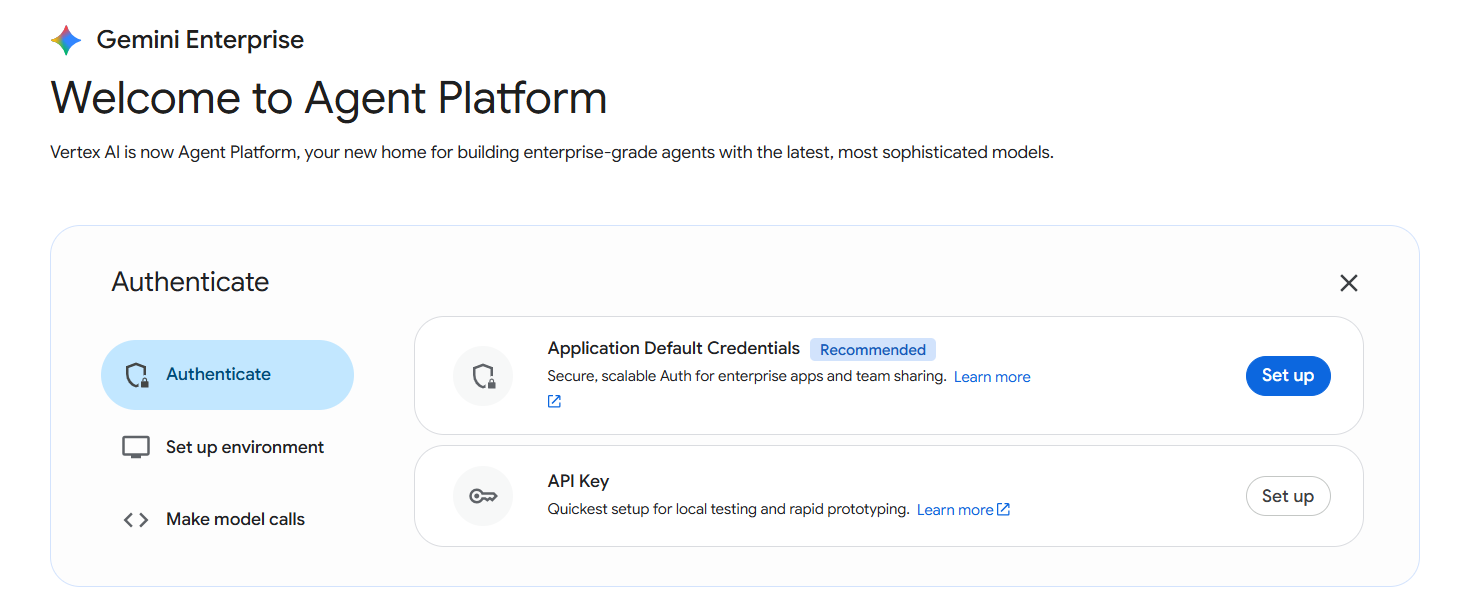Click the API Key key icon

[483, 496]
